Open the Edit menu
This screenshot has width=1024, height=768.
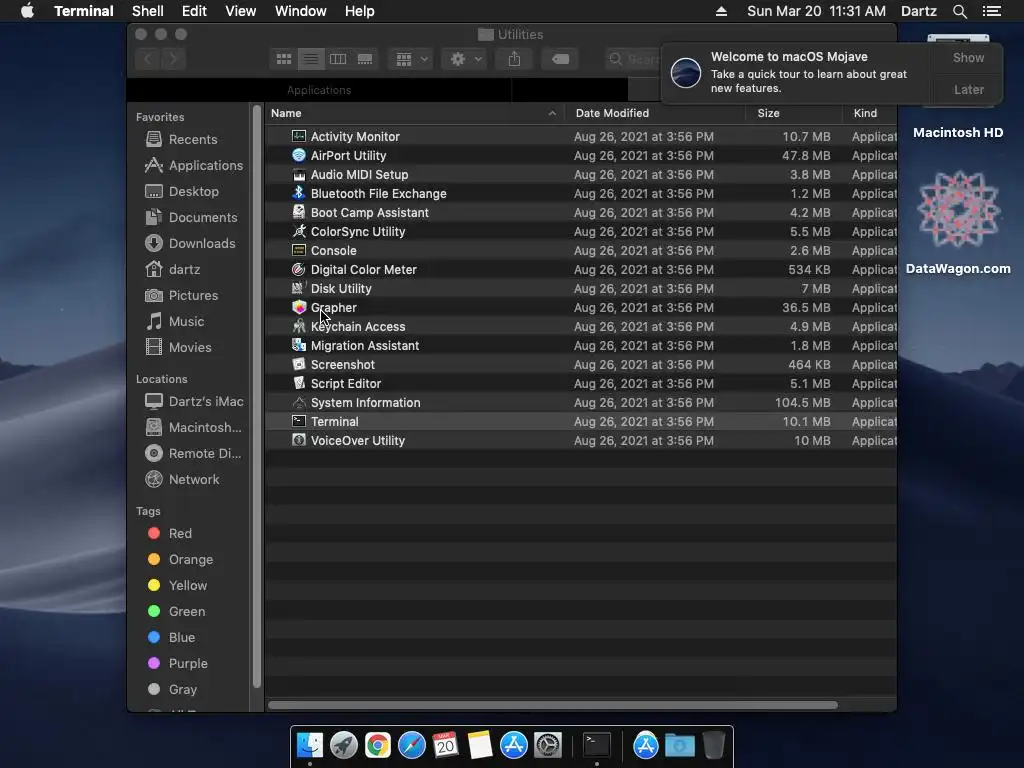coord(194,11)
